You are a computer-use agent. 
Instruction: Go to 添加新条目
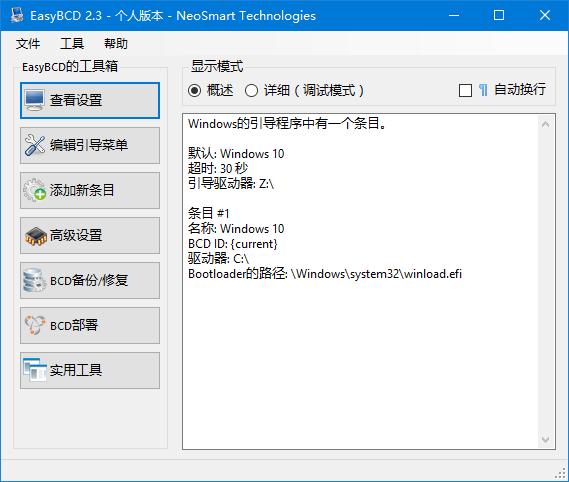click(90, 190)
